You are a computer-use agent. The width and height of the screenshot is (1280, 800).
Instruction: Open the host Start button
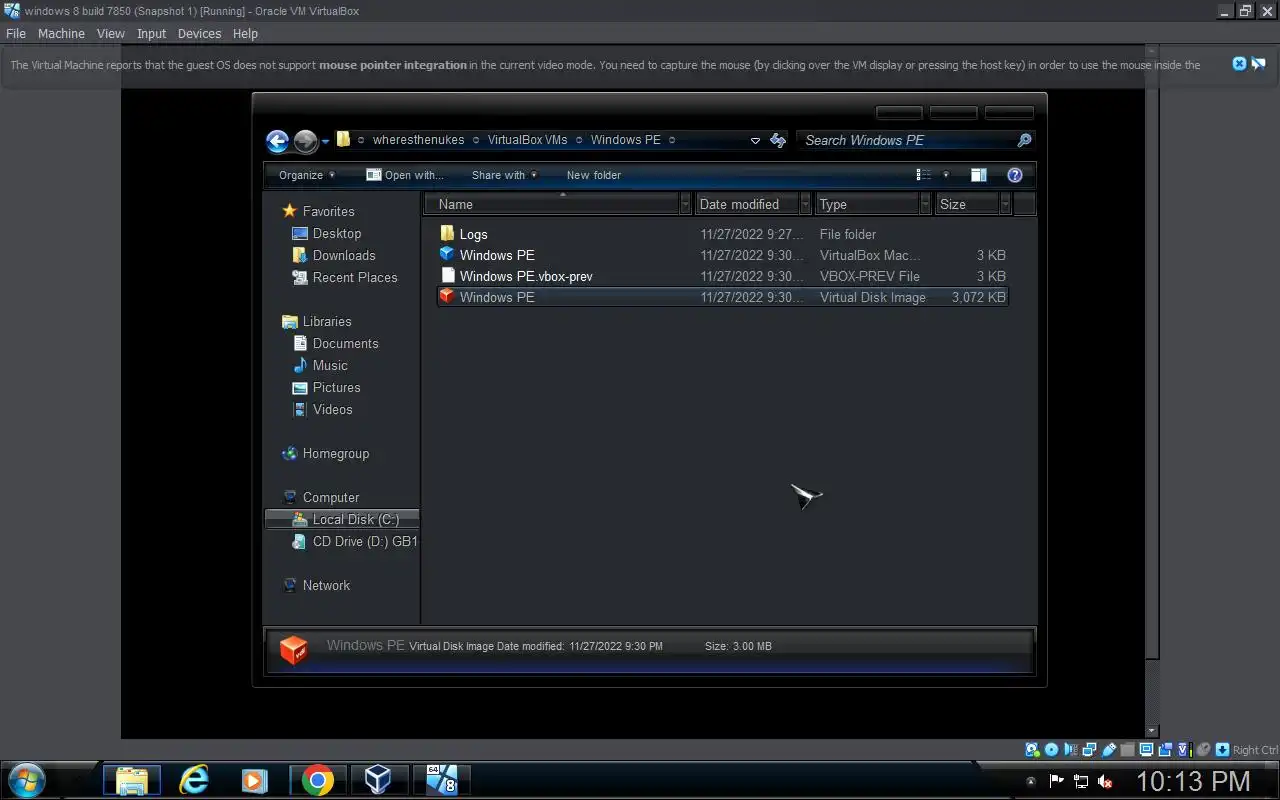point(26,780)
